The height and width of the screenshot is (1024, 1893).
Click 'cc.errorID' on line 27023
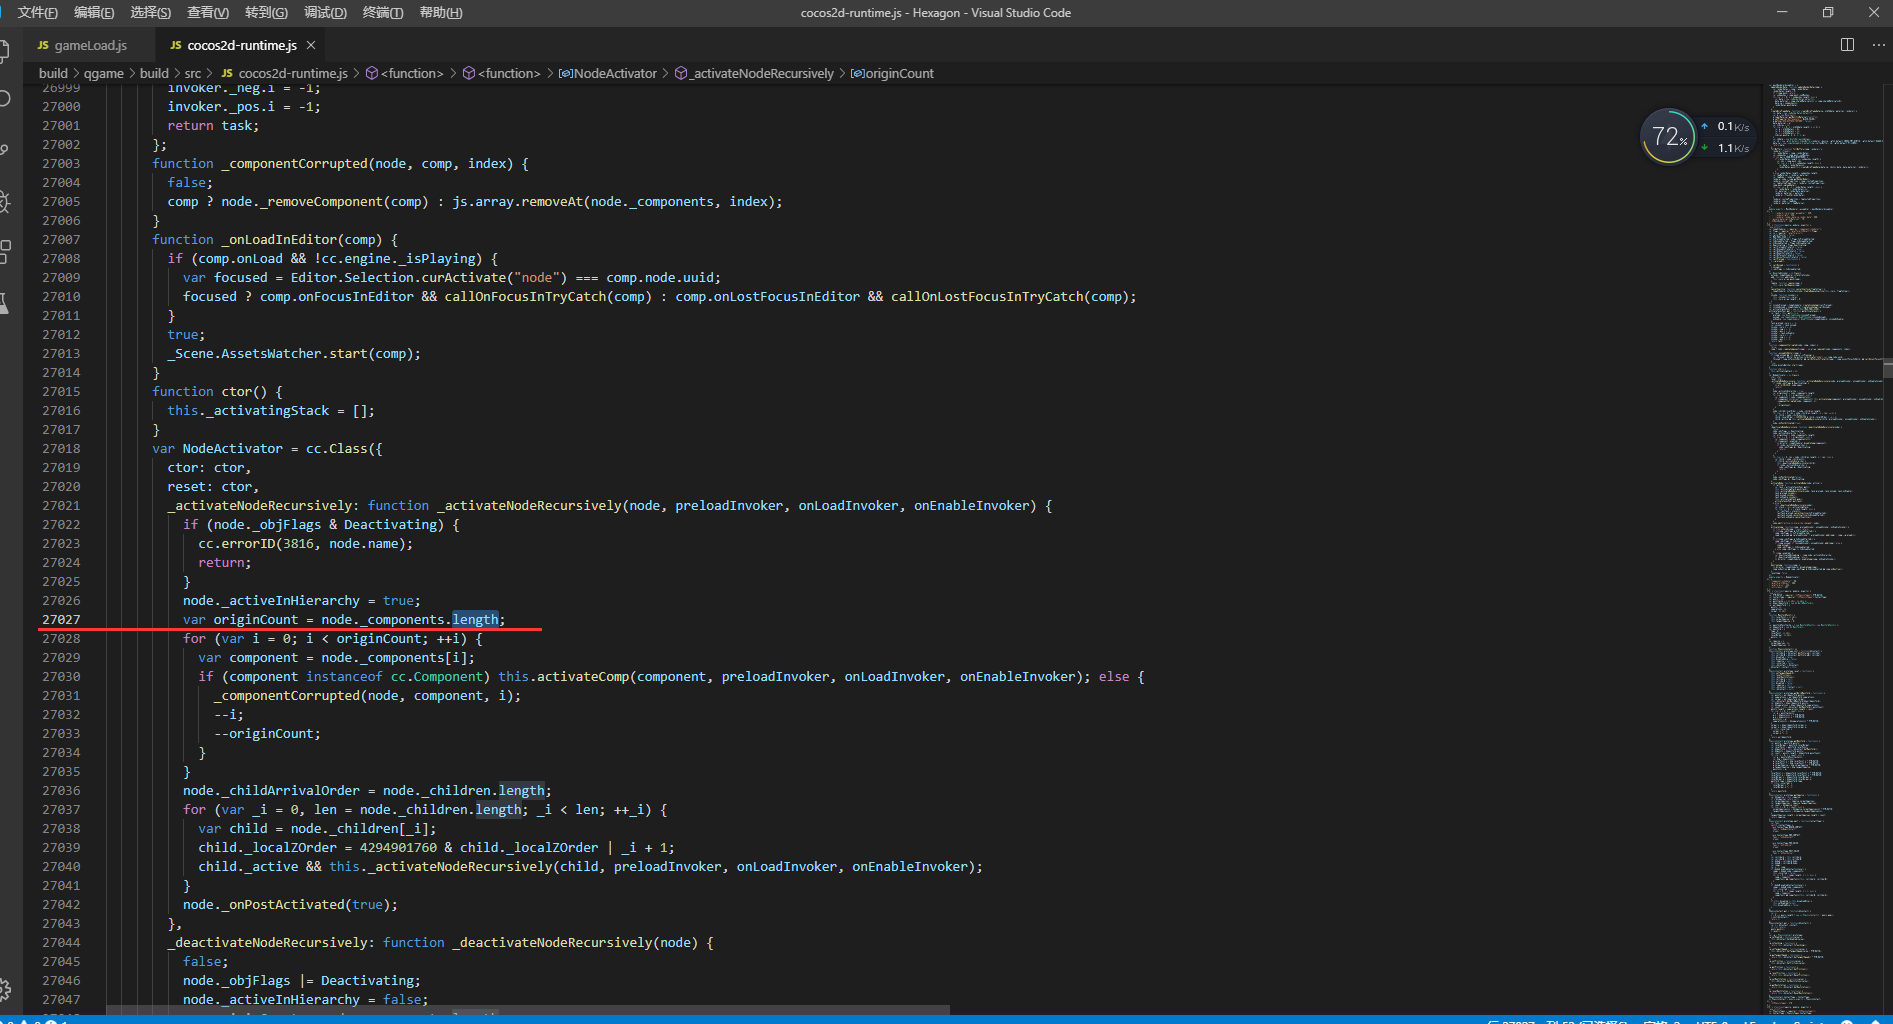tap(237, 544)
